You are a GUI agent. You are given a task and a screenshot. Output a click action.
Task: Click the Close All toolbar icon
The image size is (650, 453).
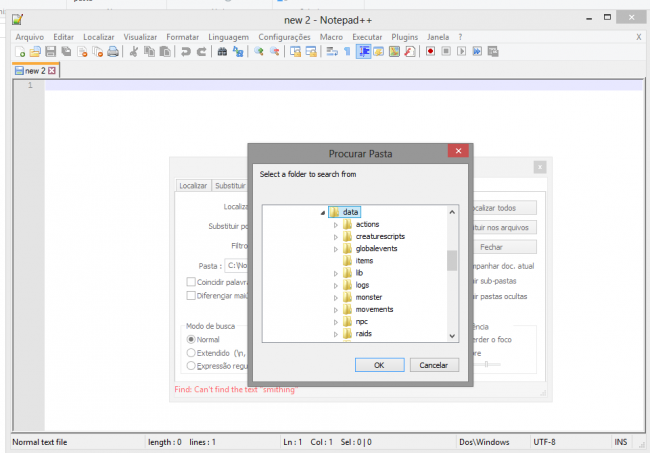click(97, 51)
